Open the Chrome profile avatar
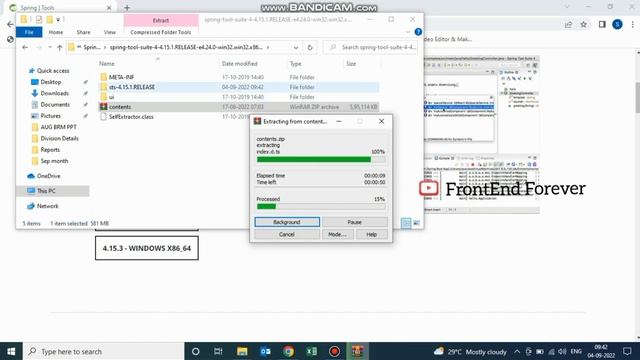Image resolution: width=640 pixels, height=360 pixels. 617,24
